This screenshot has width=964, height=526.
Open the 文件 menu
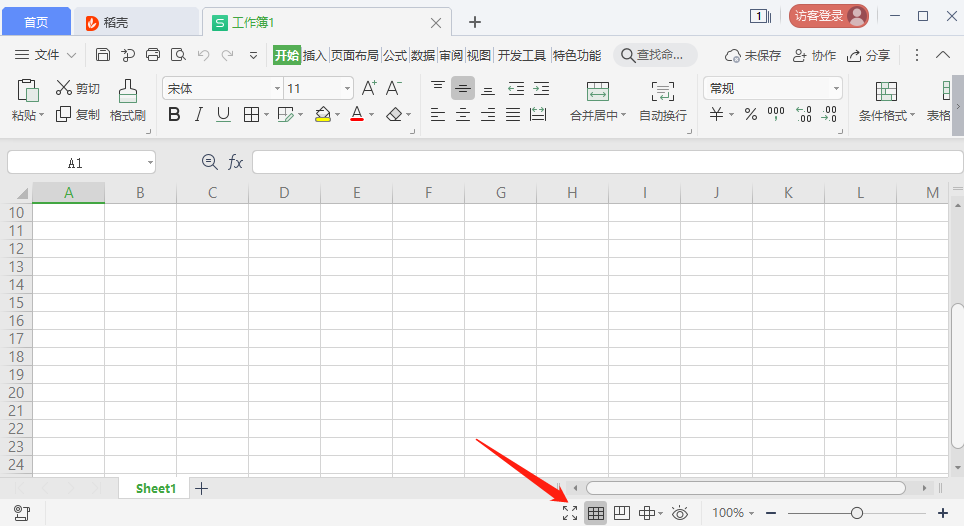tap(45, 55)
